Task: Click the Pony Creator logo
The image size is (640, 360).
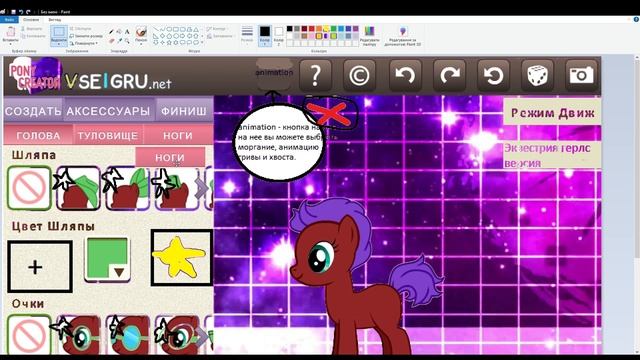Action: click(35, 76)
